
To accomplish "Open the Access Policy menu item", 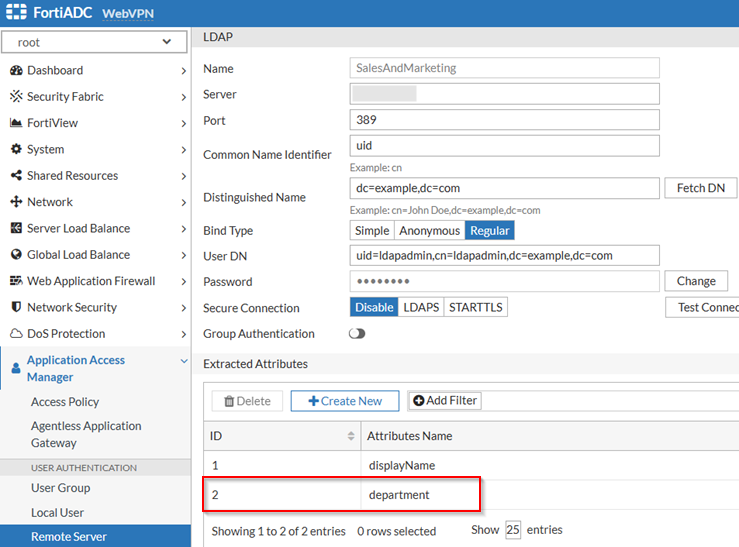I will coord(64,402).
